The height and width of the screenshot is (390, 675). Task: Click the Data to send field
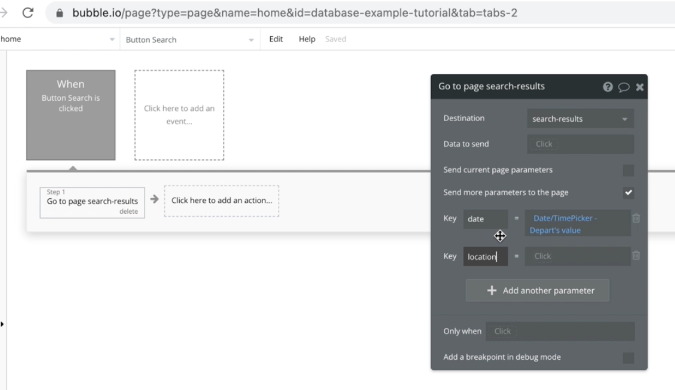(580, 144)
